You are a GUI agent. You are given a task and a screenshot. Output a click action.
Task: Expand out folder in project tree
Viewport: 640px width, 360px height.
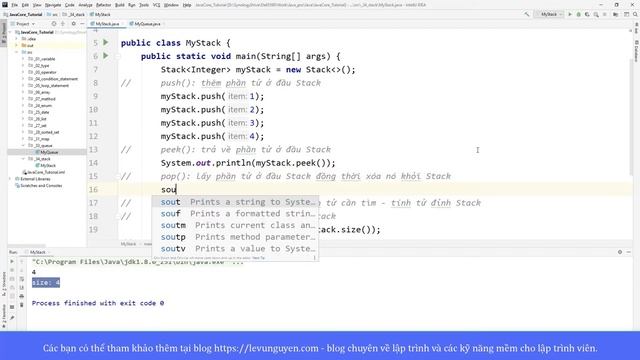pyautogui.click(x=17, y=45)
